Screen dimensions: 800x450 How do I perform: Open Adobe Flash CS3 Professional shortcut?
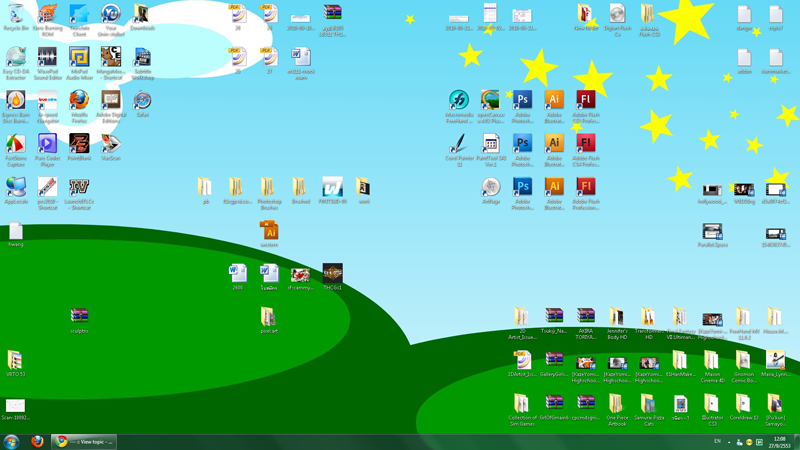[585, 107]
